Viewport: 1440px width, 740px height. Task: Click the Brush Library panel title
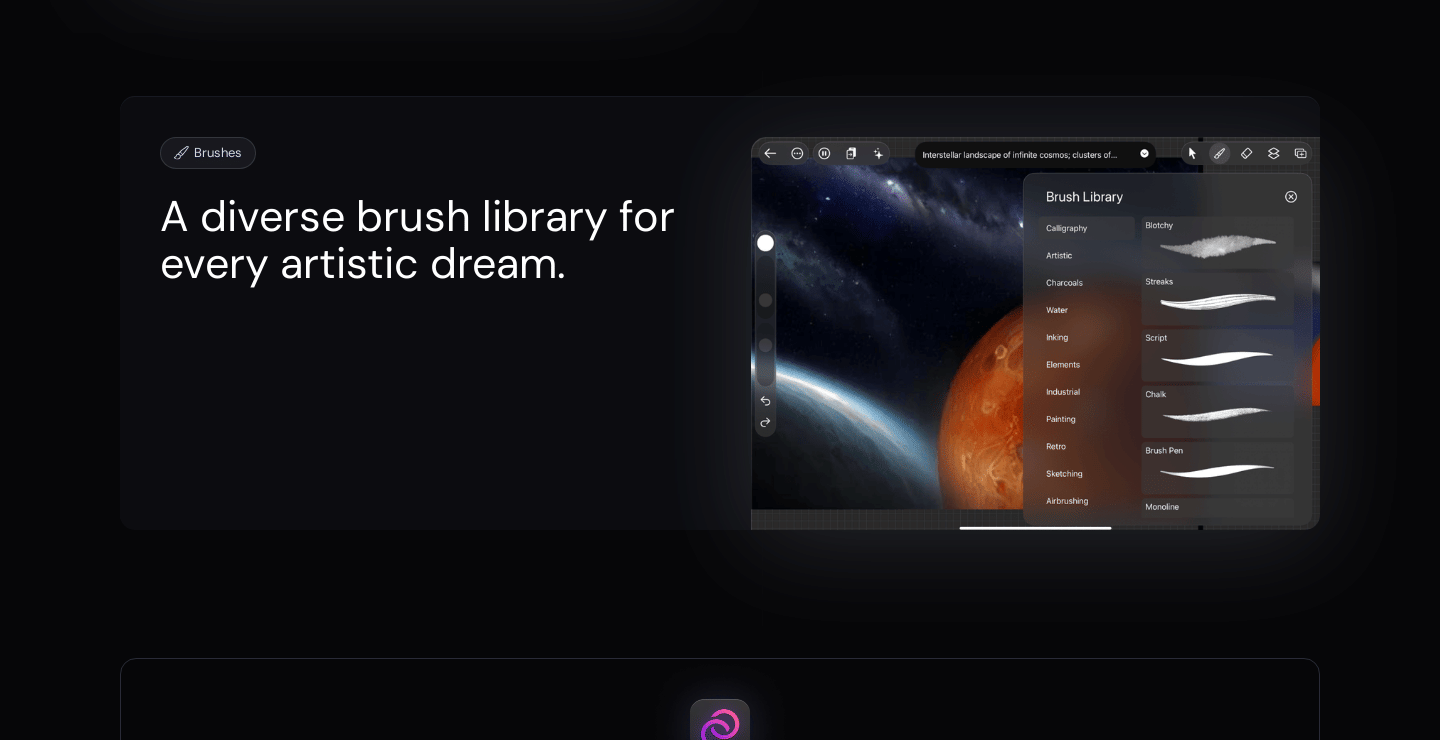click(x=1084, y=197)
